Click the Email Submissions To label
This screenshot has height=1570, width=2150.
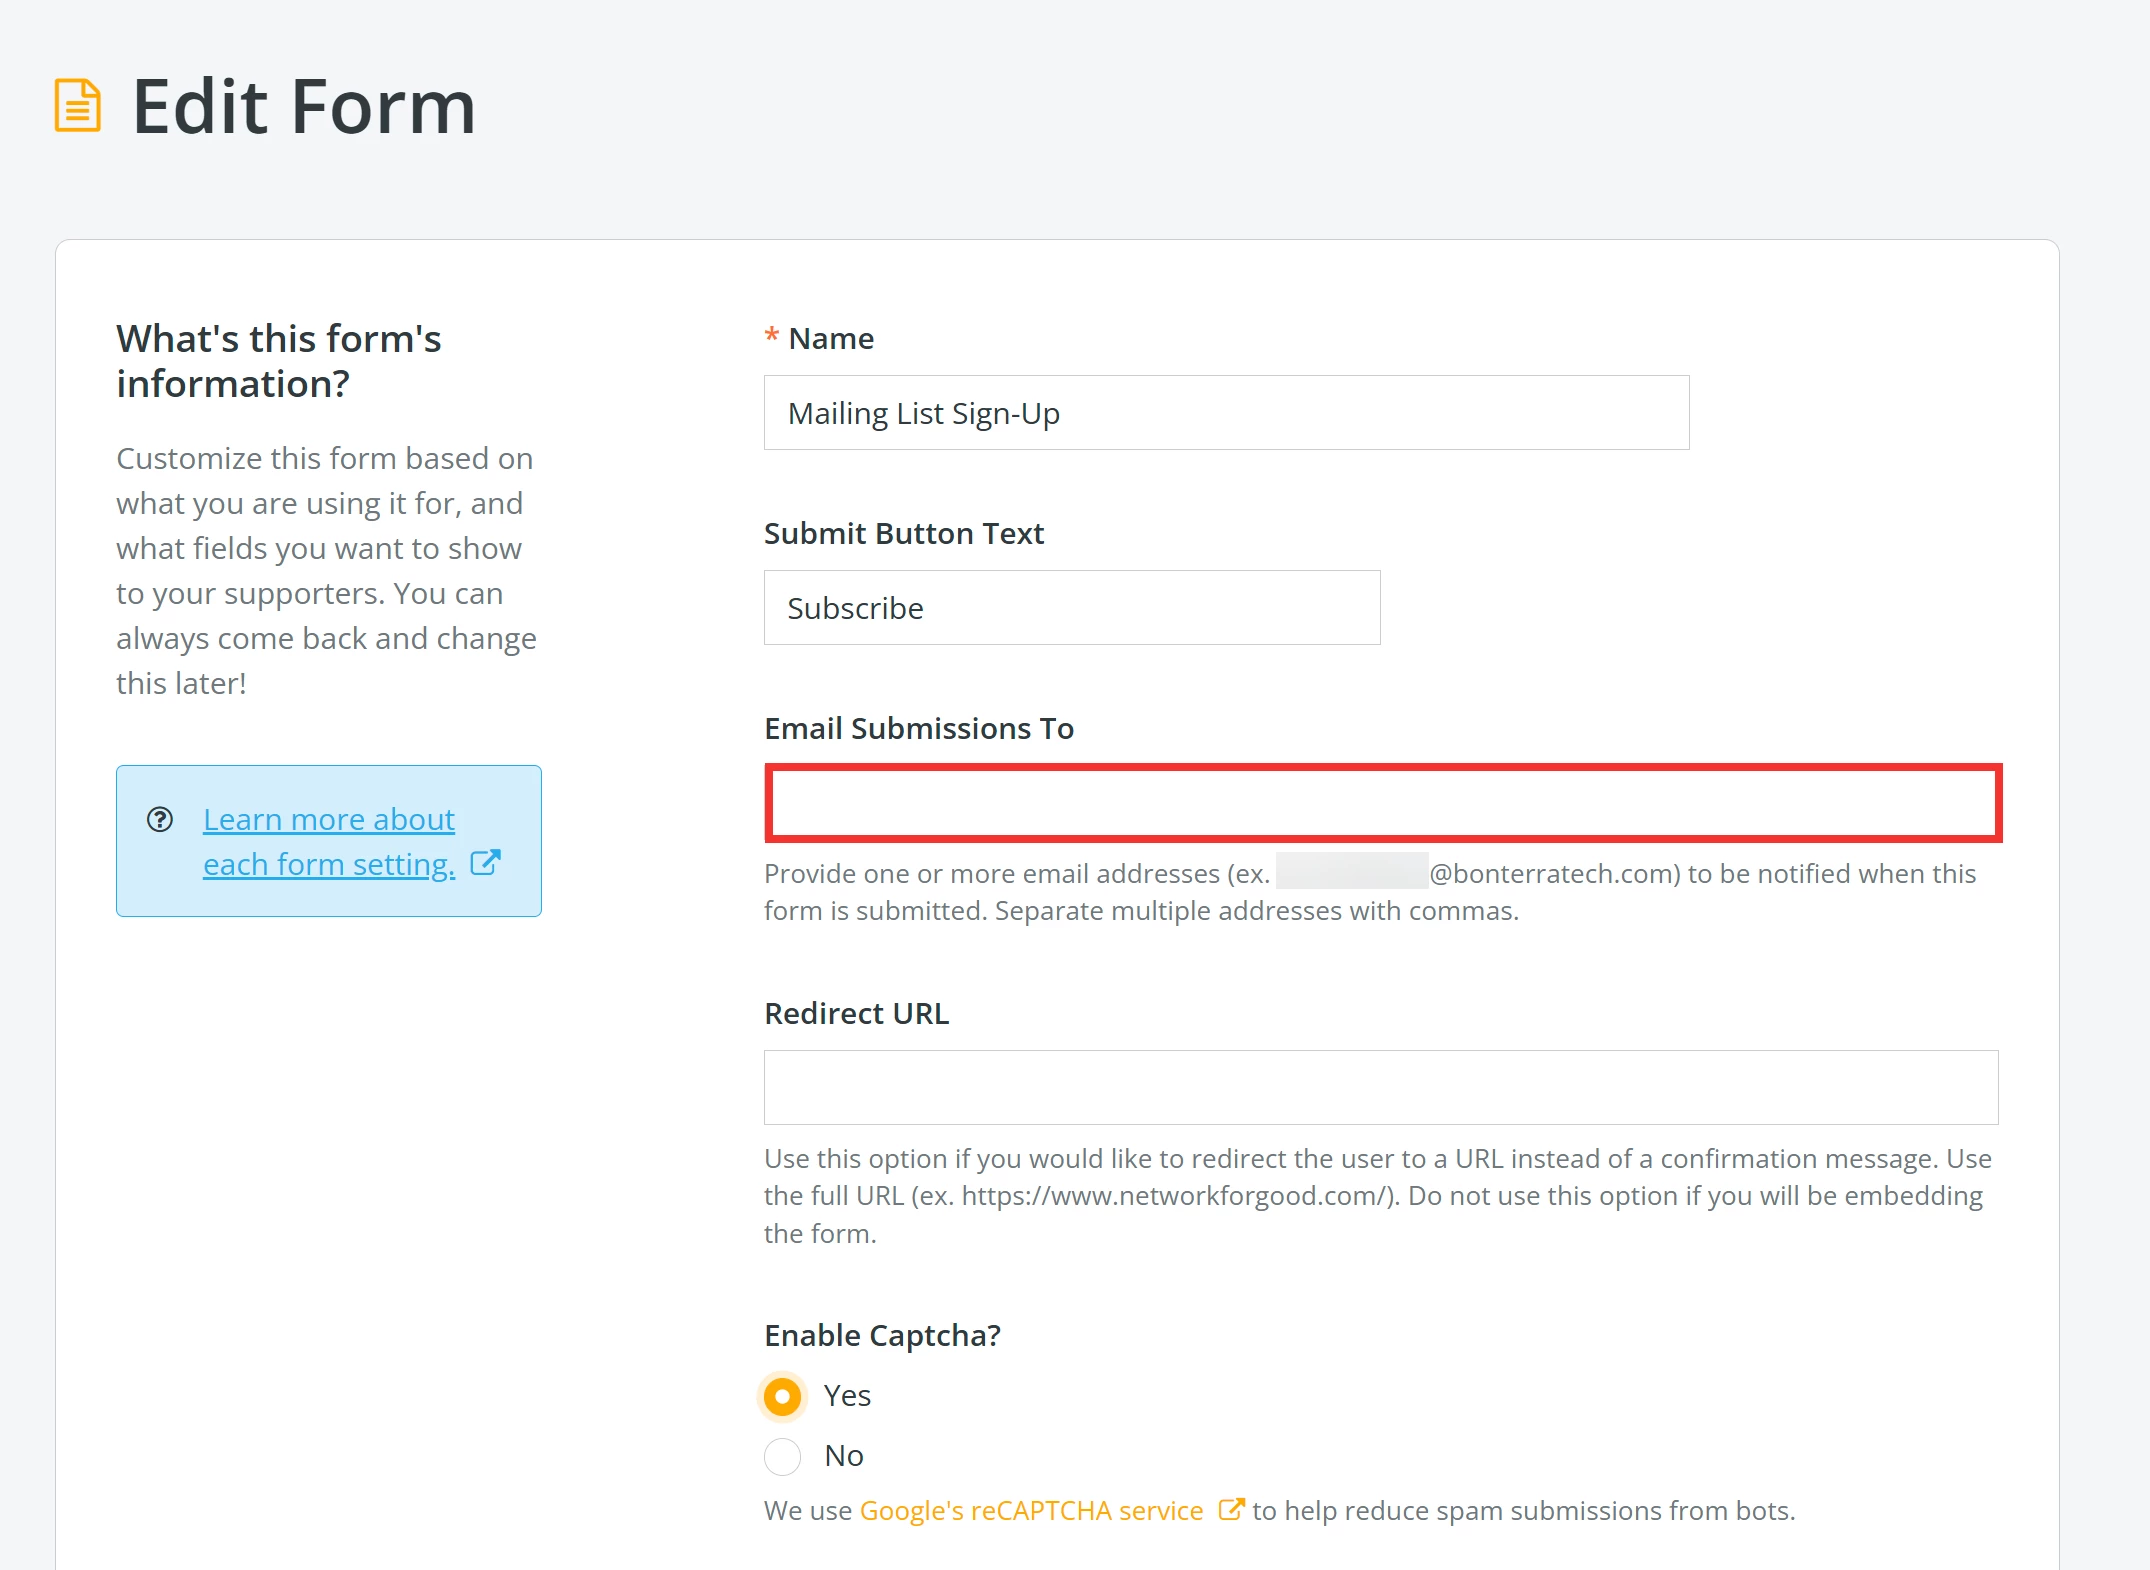pyautogui.click(x=918, y=729)
